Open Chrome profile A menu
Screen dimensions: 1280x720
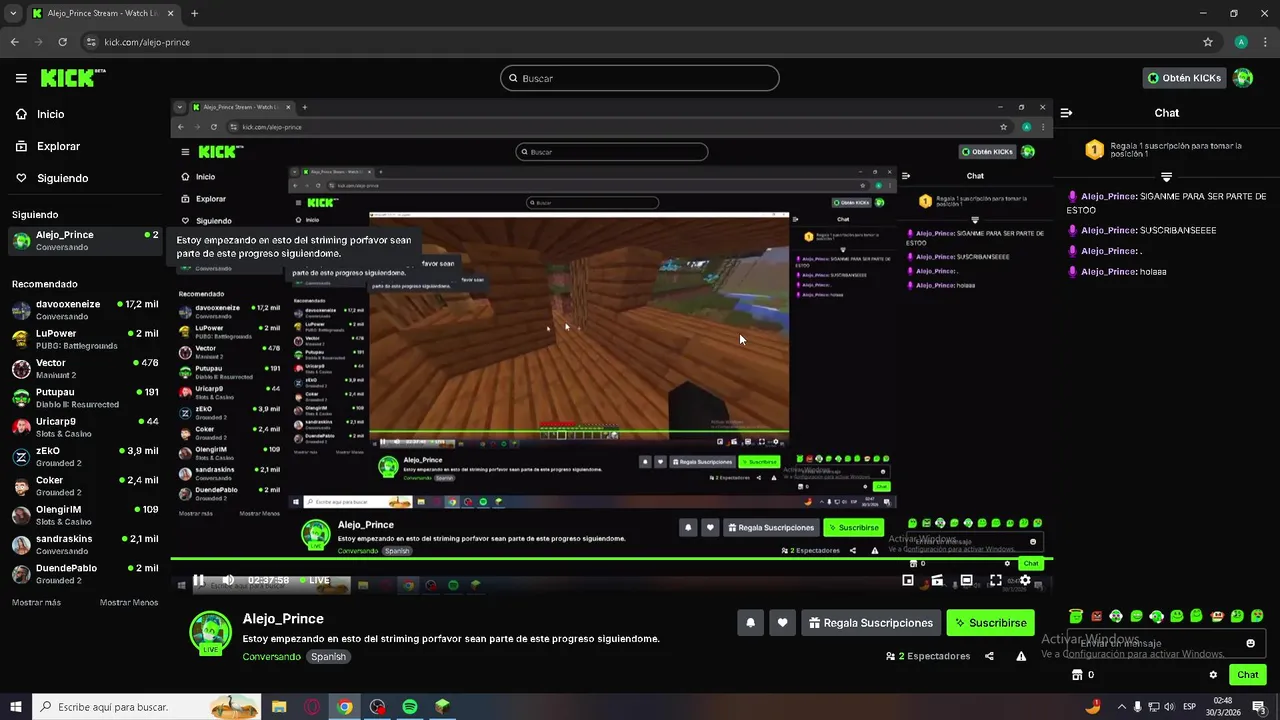tap(1241, 42)
